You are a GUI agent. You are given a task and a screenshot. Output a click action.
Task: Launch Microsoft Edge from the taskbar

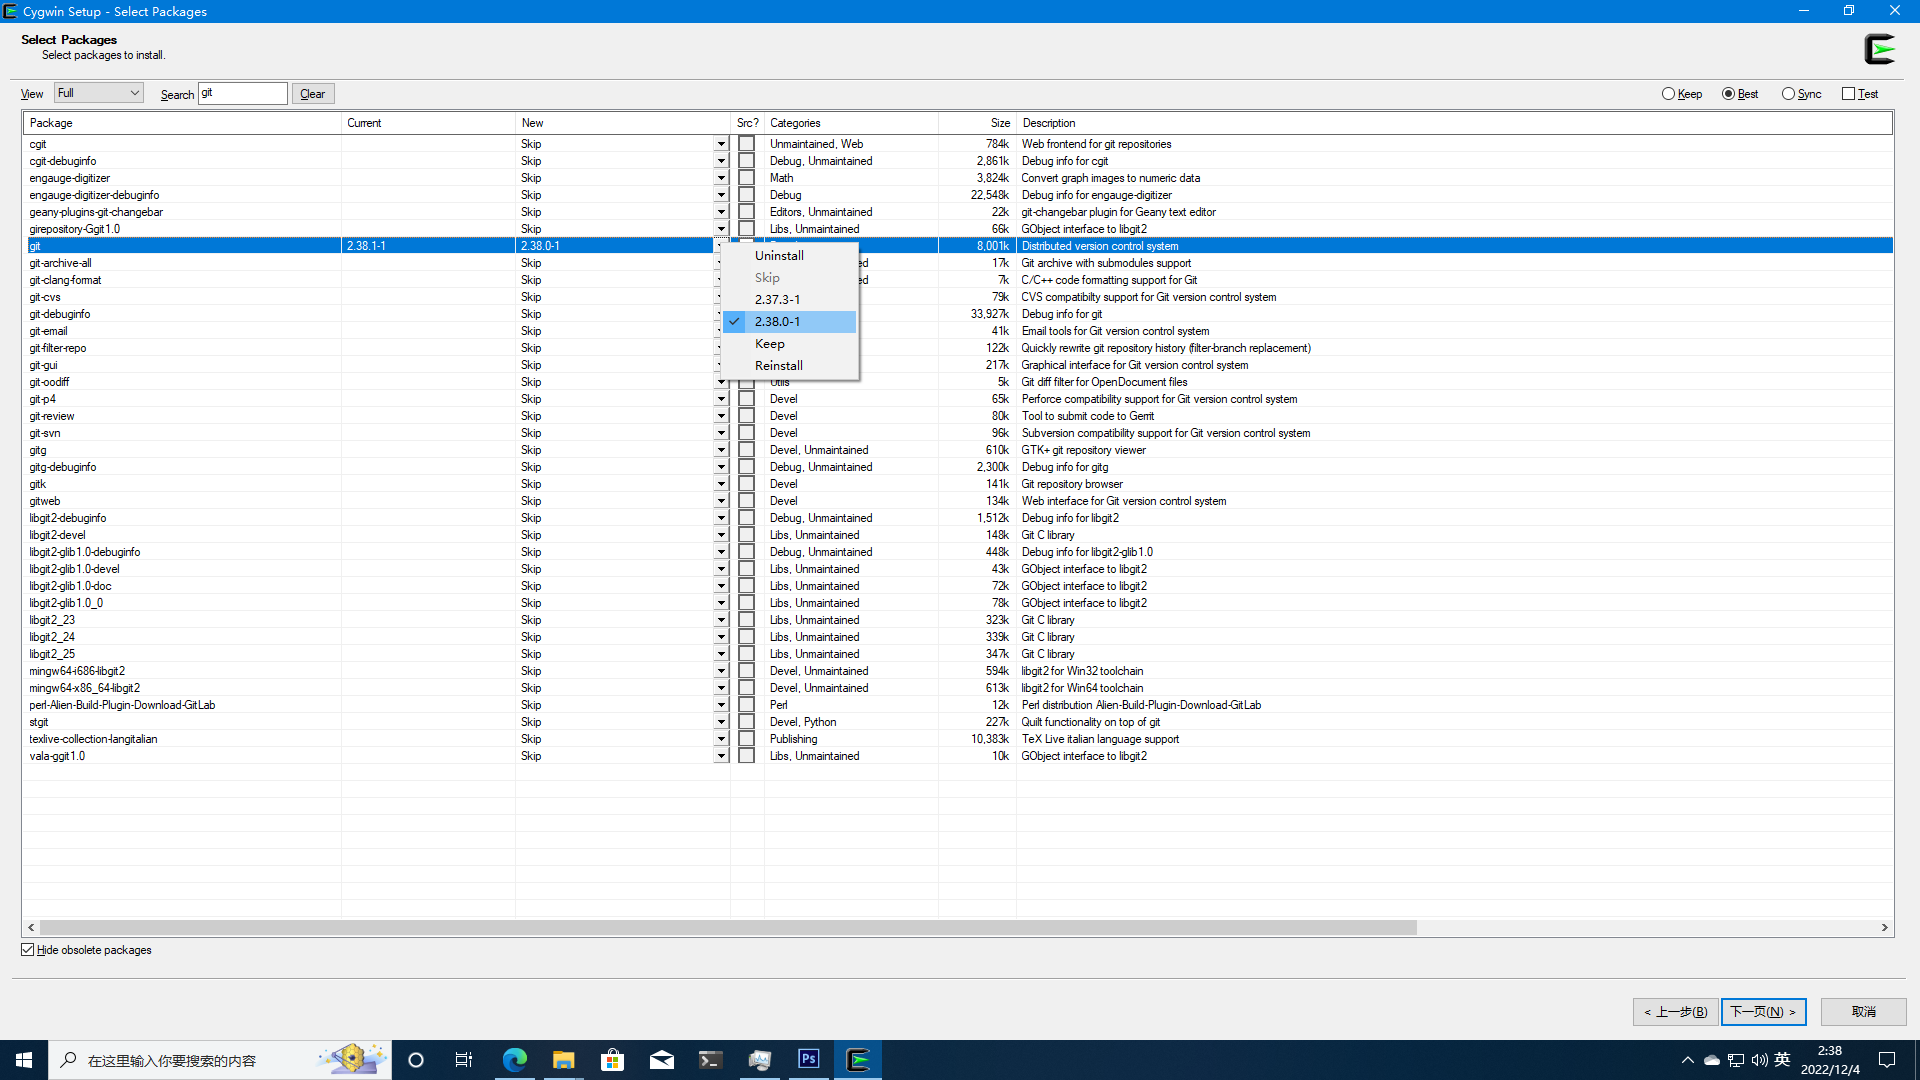[x=514, y=1059]
